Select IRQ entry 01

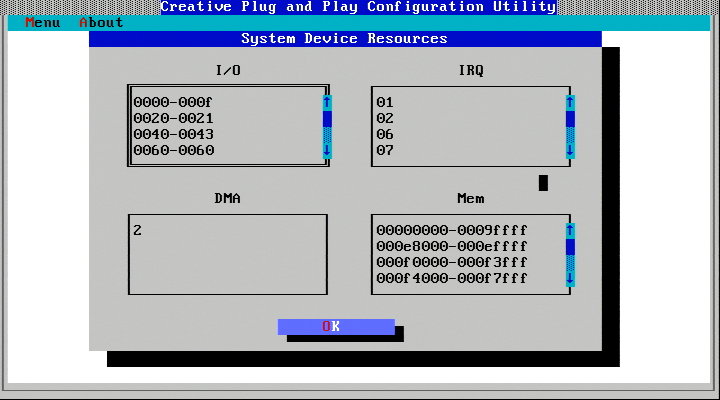click(385, 102)
